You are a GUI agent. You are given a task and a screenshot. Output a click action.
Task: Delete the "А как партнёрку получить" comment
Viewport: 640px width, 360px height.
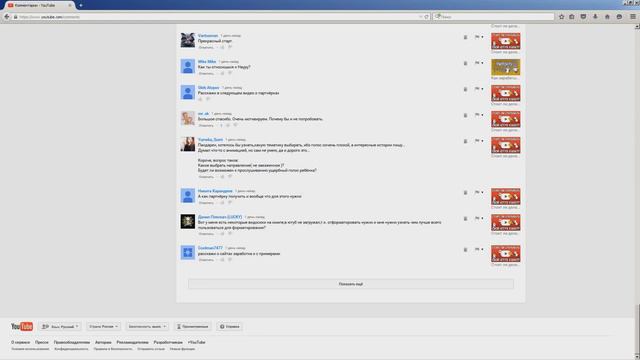[465, 193]
